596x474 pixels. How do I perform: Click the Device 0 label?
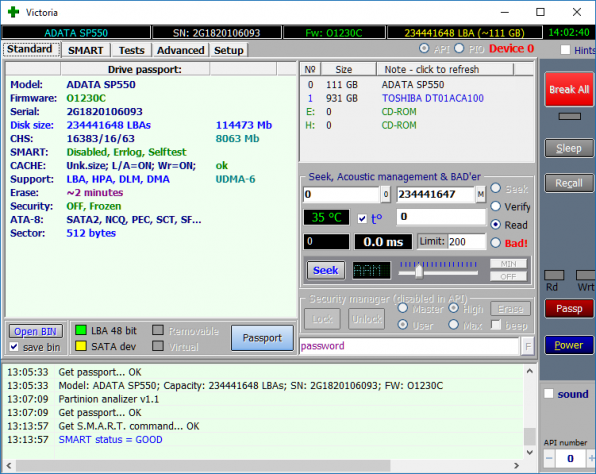511,49
